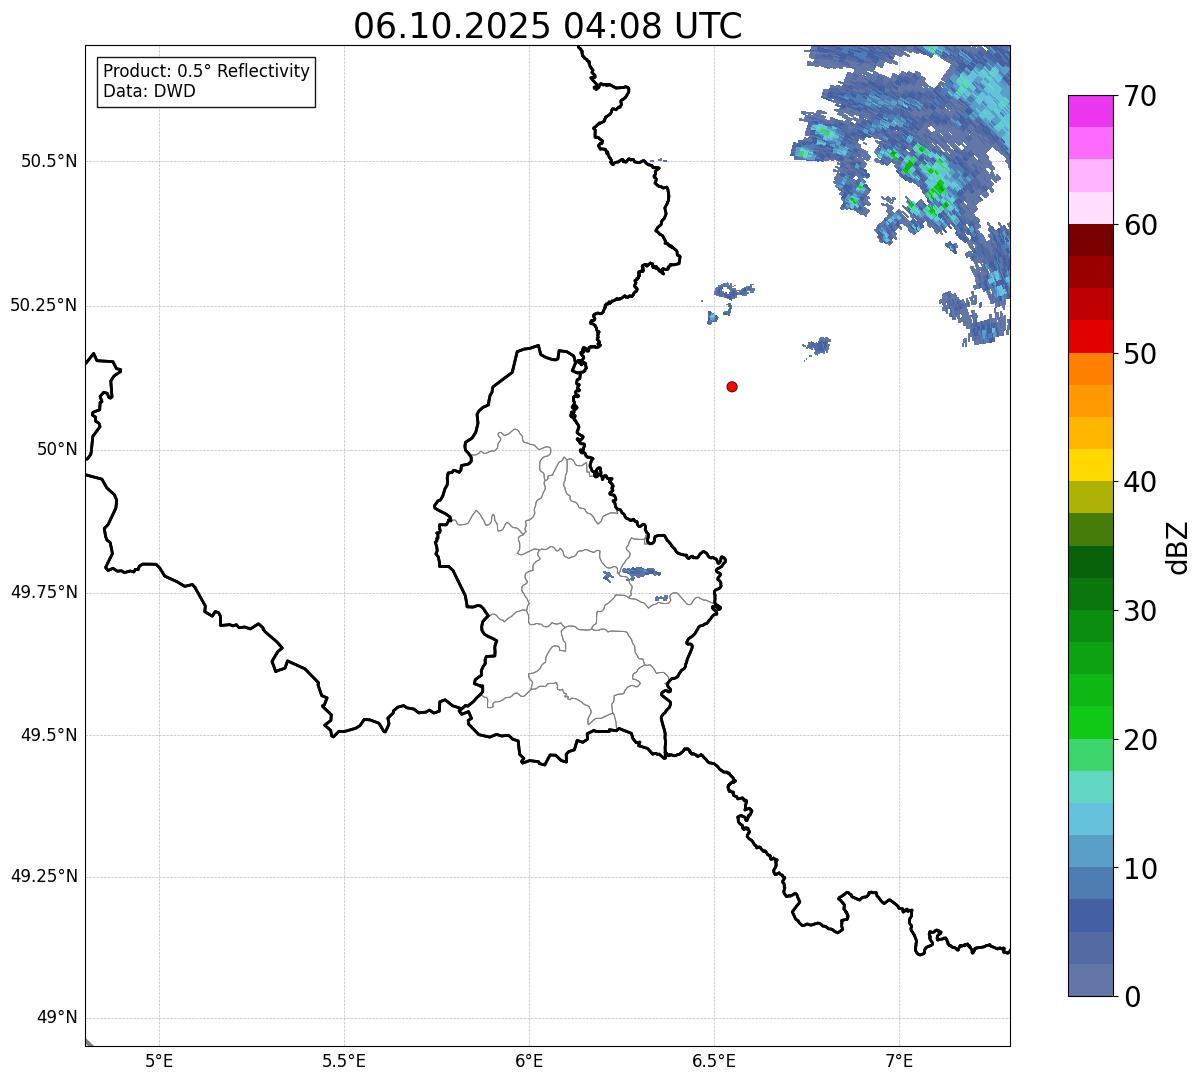Click the dark maroon colorbar segment below 60
1202x1081 pixels.
click(1090, 240)
